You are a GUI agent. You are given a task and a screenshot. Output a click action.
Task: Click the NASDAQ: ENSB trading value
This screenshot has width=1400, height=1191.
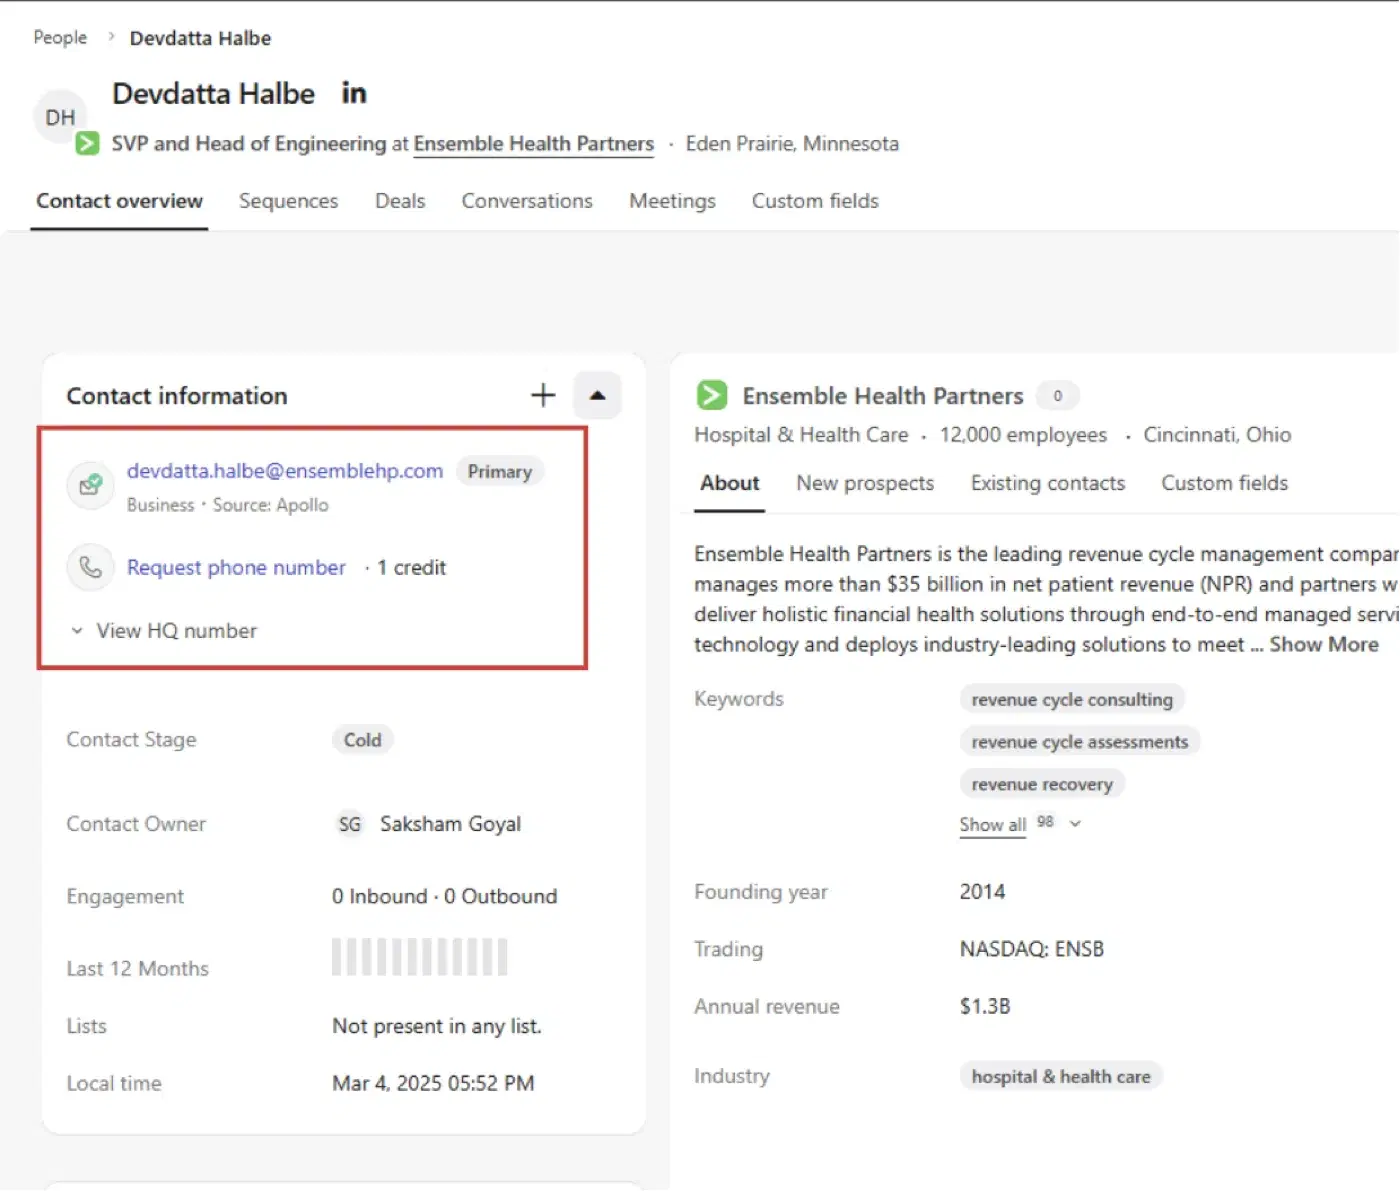(1032, 949)
